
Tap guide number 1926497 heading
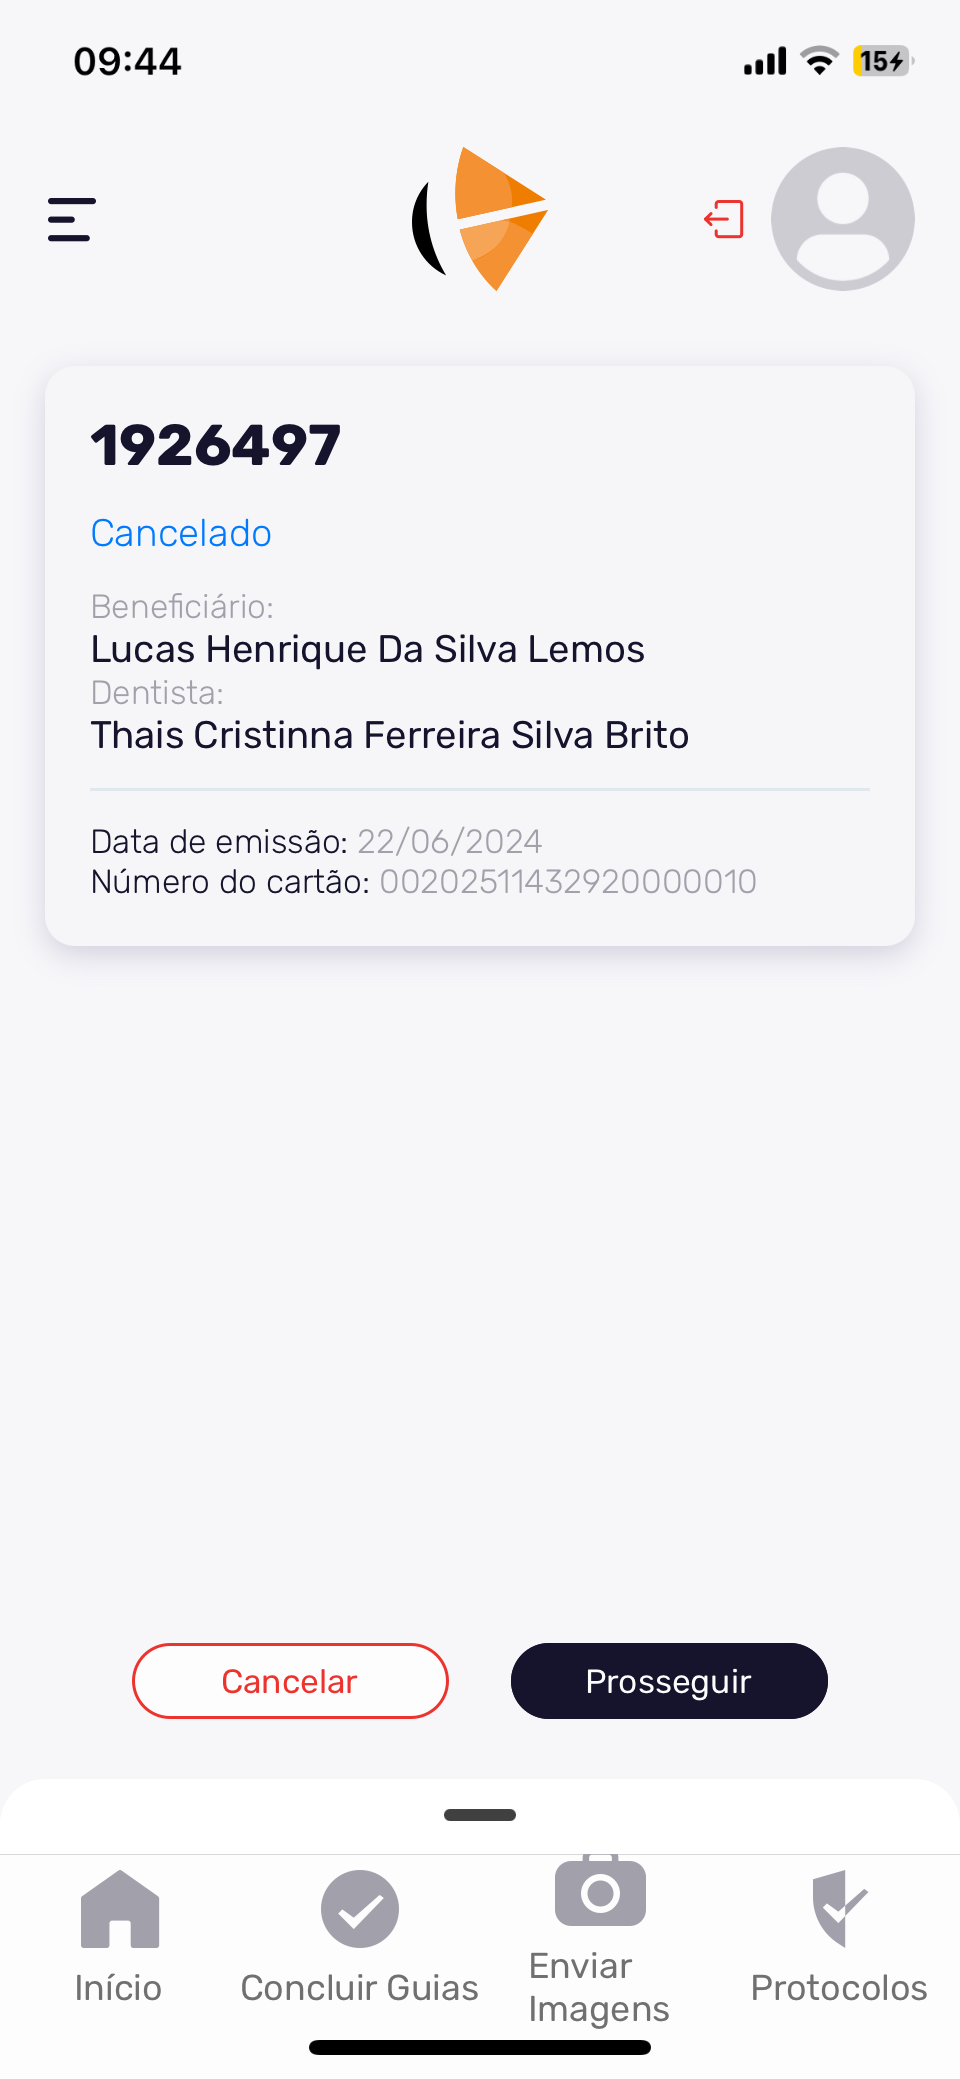pos(216,445)
